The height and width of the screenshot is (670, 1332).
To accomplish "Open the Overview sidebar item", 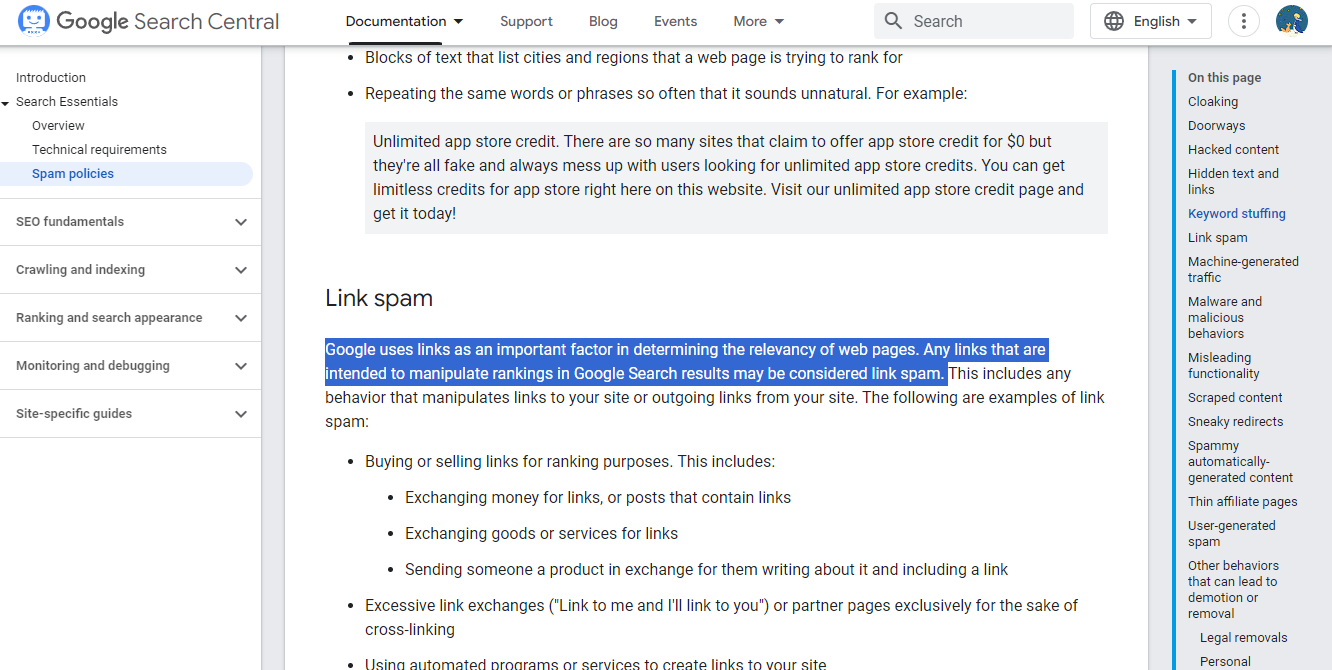I will click(58, 126).
